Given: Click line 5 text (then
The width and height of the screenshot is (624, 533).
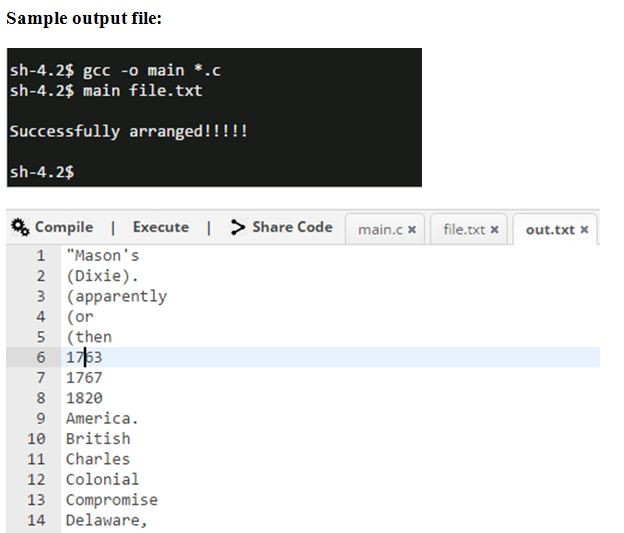Looking at the screenshot, I should pos(89,337).
